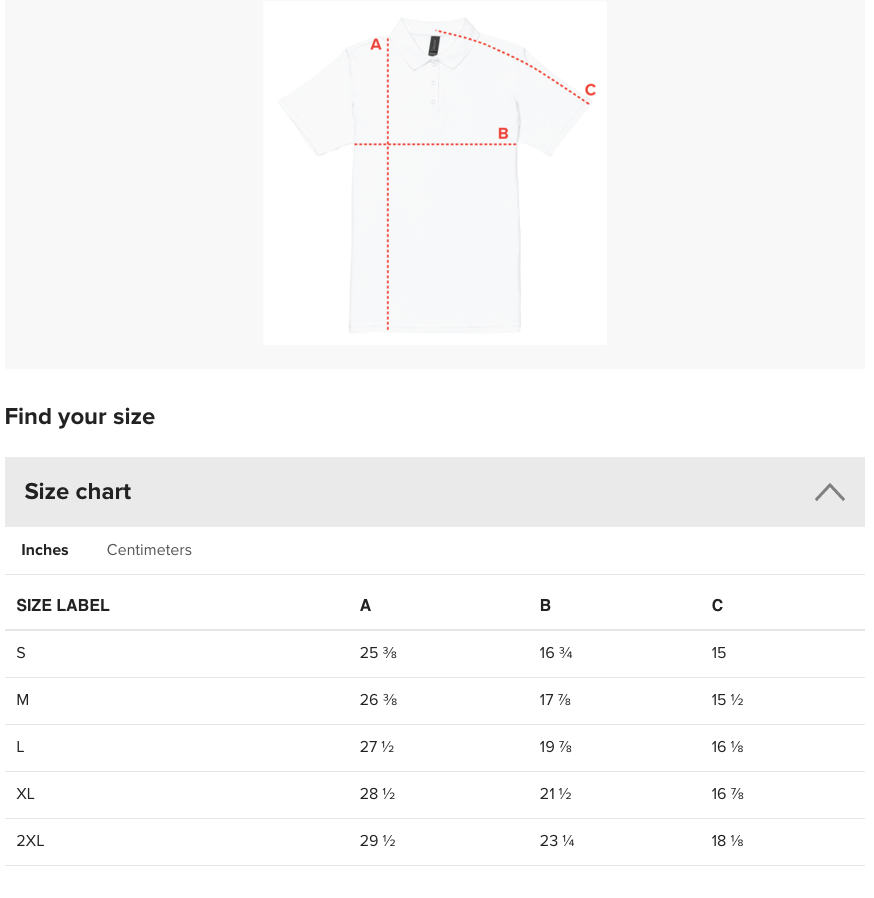Click the 2XL chest value 23 ¼
This screenshot has height=898, width=874.
click(x=557, y=841)
